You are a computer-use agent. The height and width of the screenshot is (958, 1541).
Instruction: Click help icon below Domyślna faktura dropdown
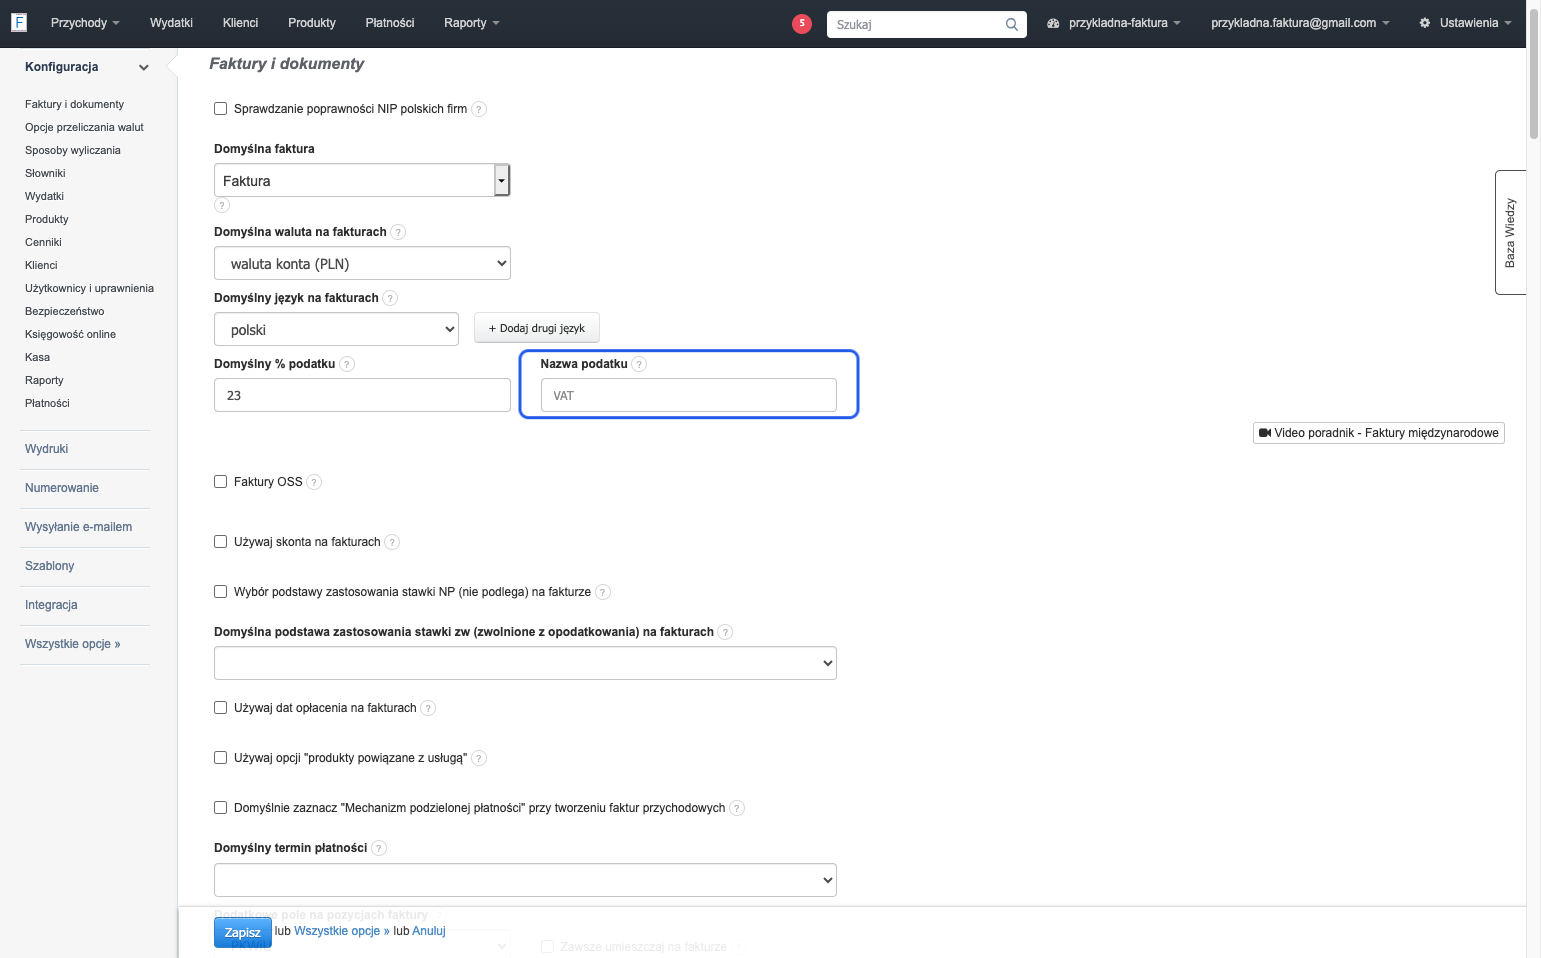(x=222, y=205)
